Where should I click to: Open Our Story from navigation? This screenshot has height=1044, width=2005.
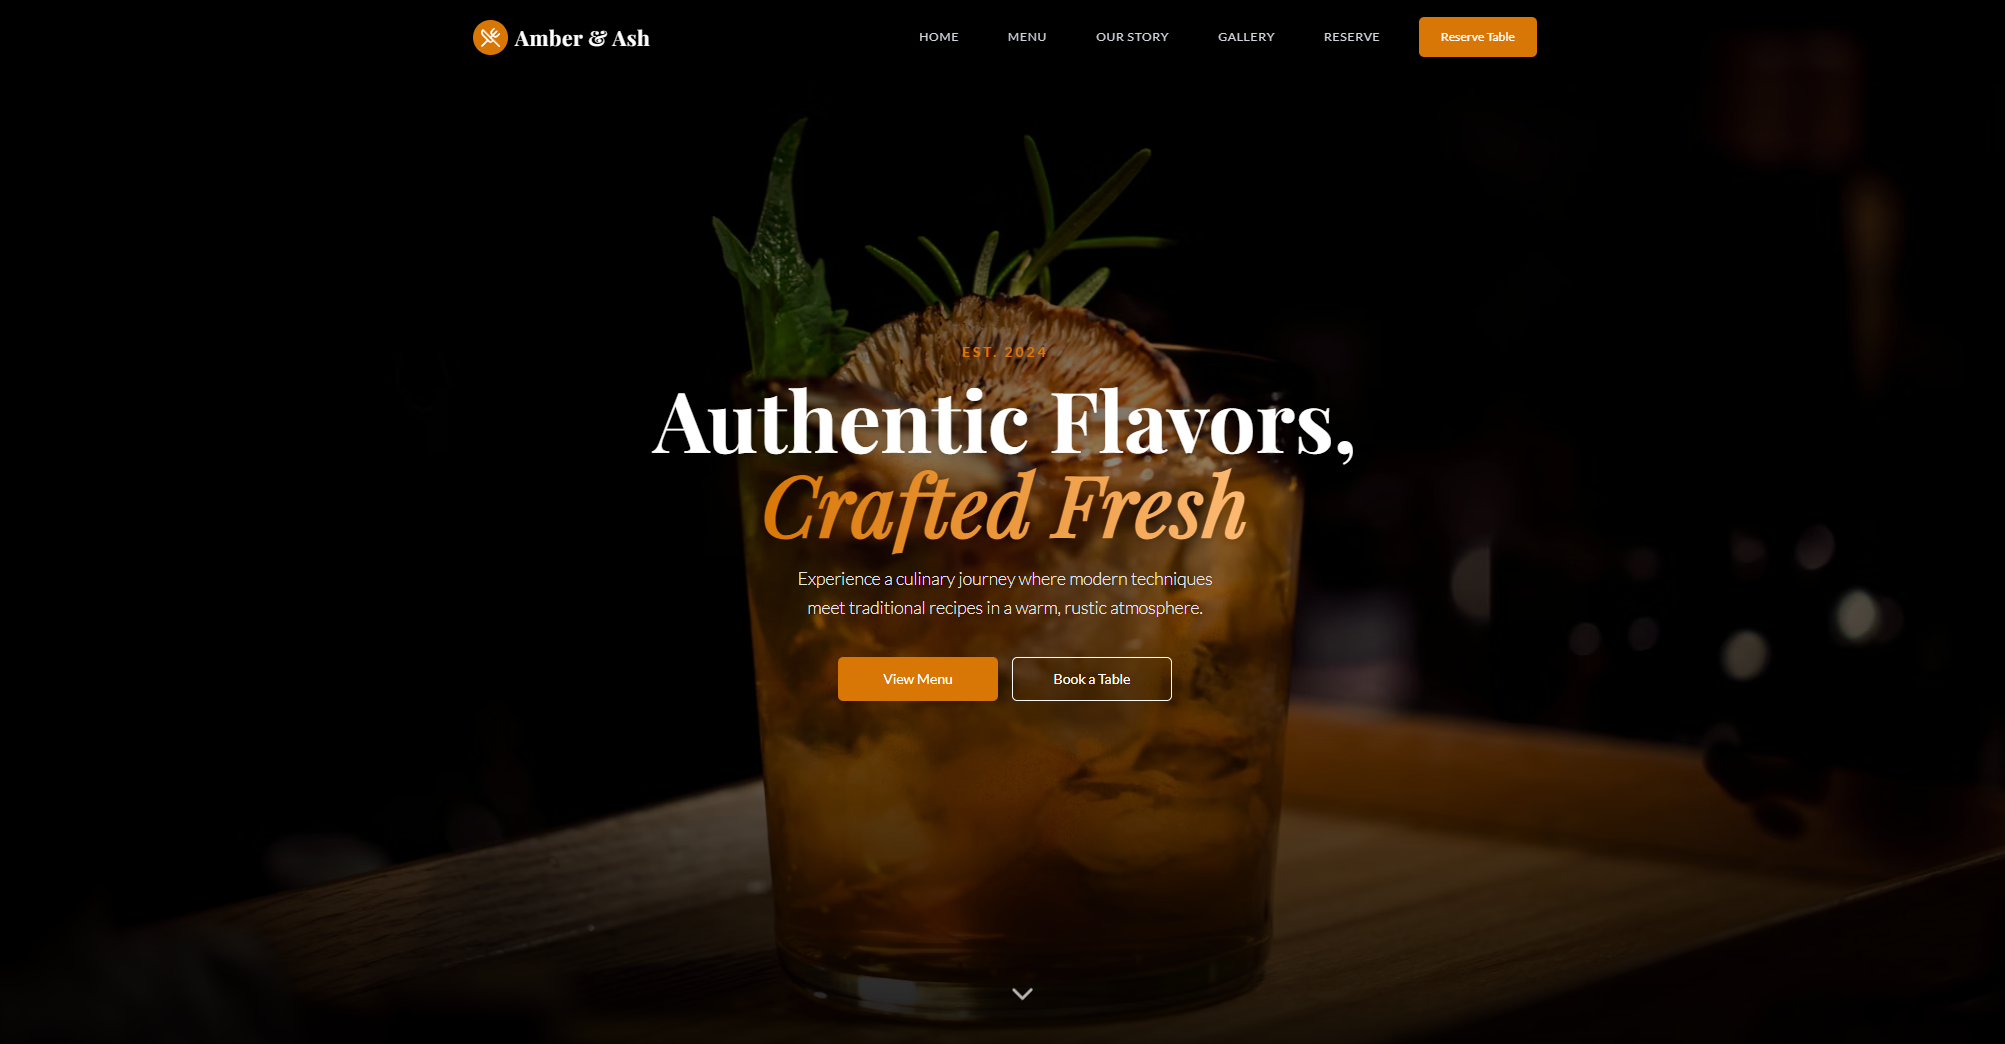[x=1132, y=37]
